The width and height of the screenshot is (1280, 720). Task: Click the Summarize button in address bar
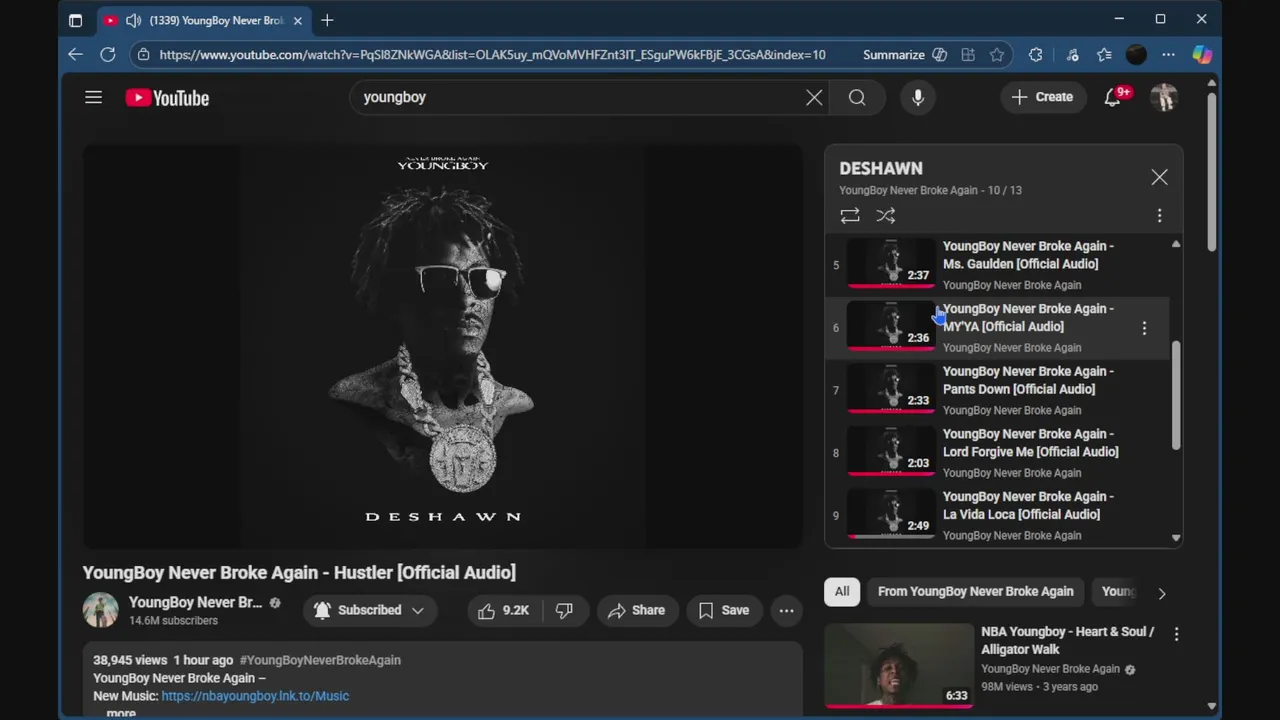tap(905, 55)
